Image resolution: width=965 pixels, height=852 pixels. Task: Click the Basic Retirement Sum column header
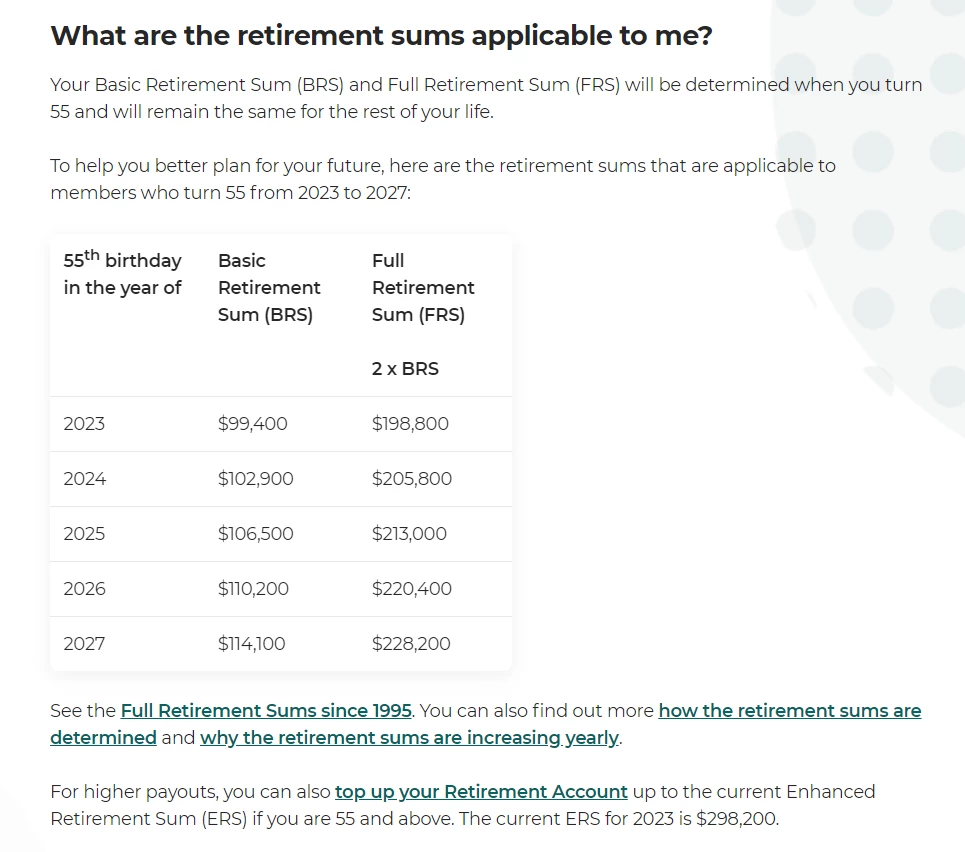pos(269,287)
